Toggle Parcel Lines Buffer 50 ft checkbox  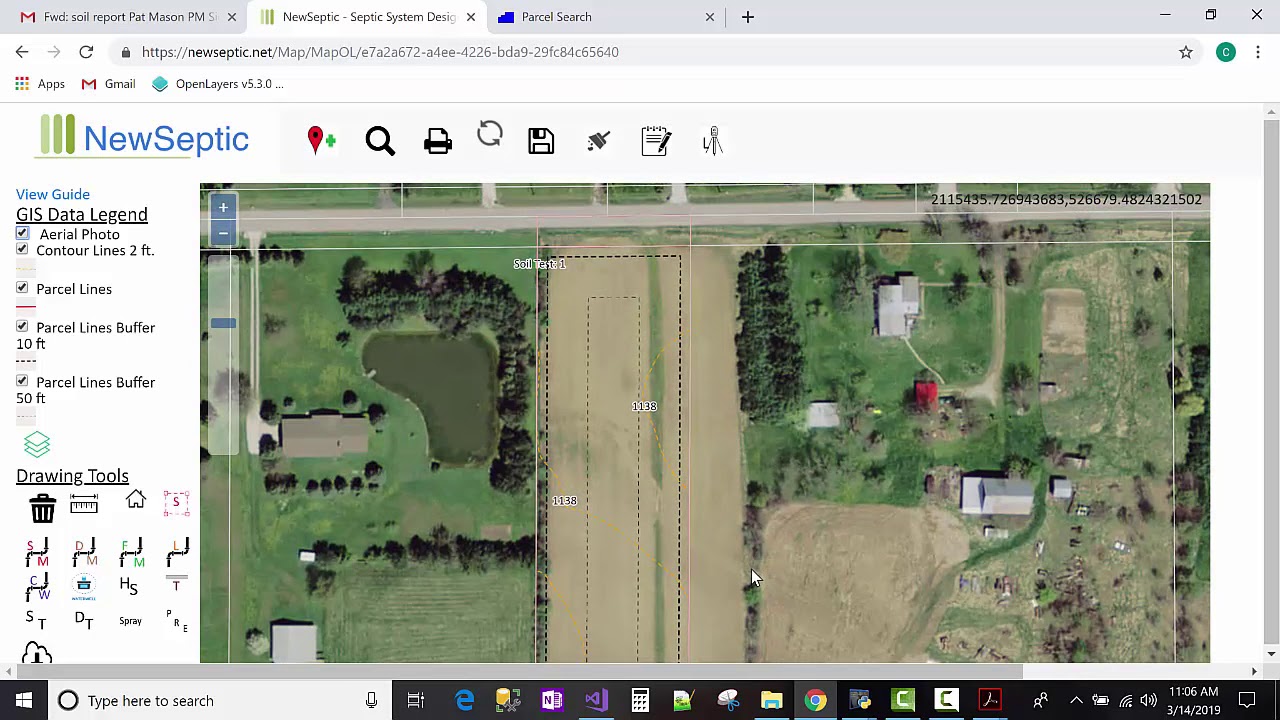[x=22, y=381]
